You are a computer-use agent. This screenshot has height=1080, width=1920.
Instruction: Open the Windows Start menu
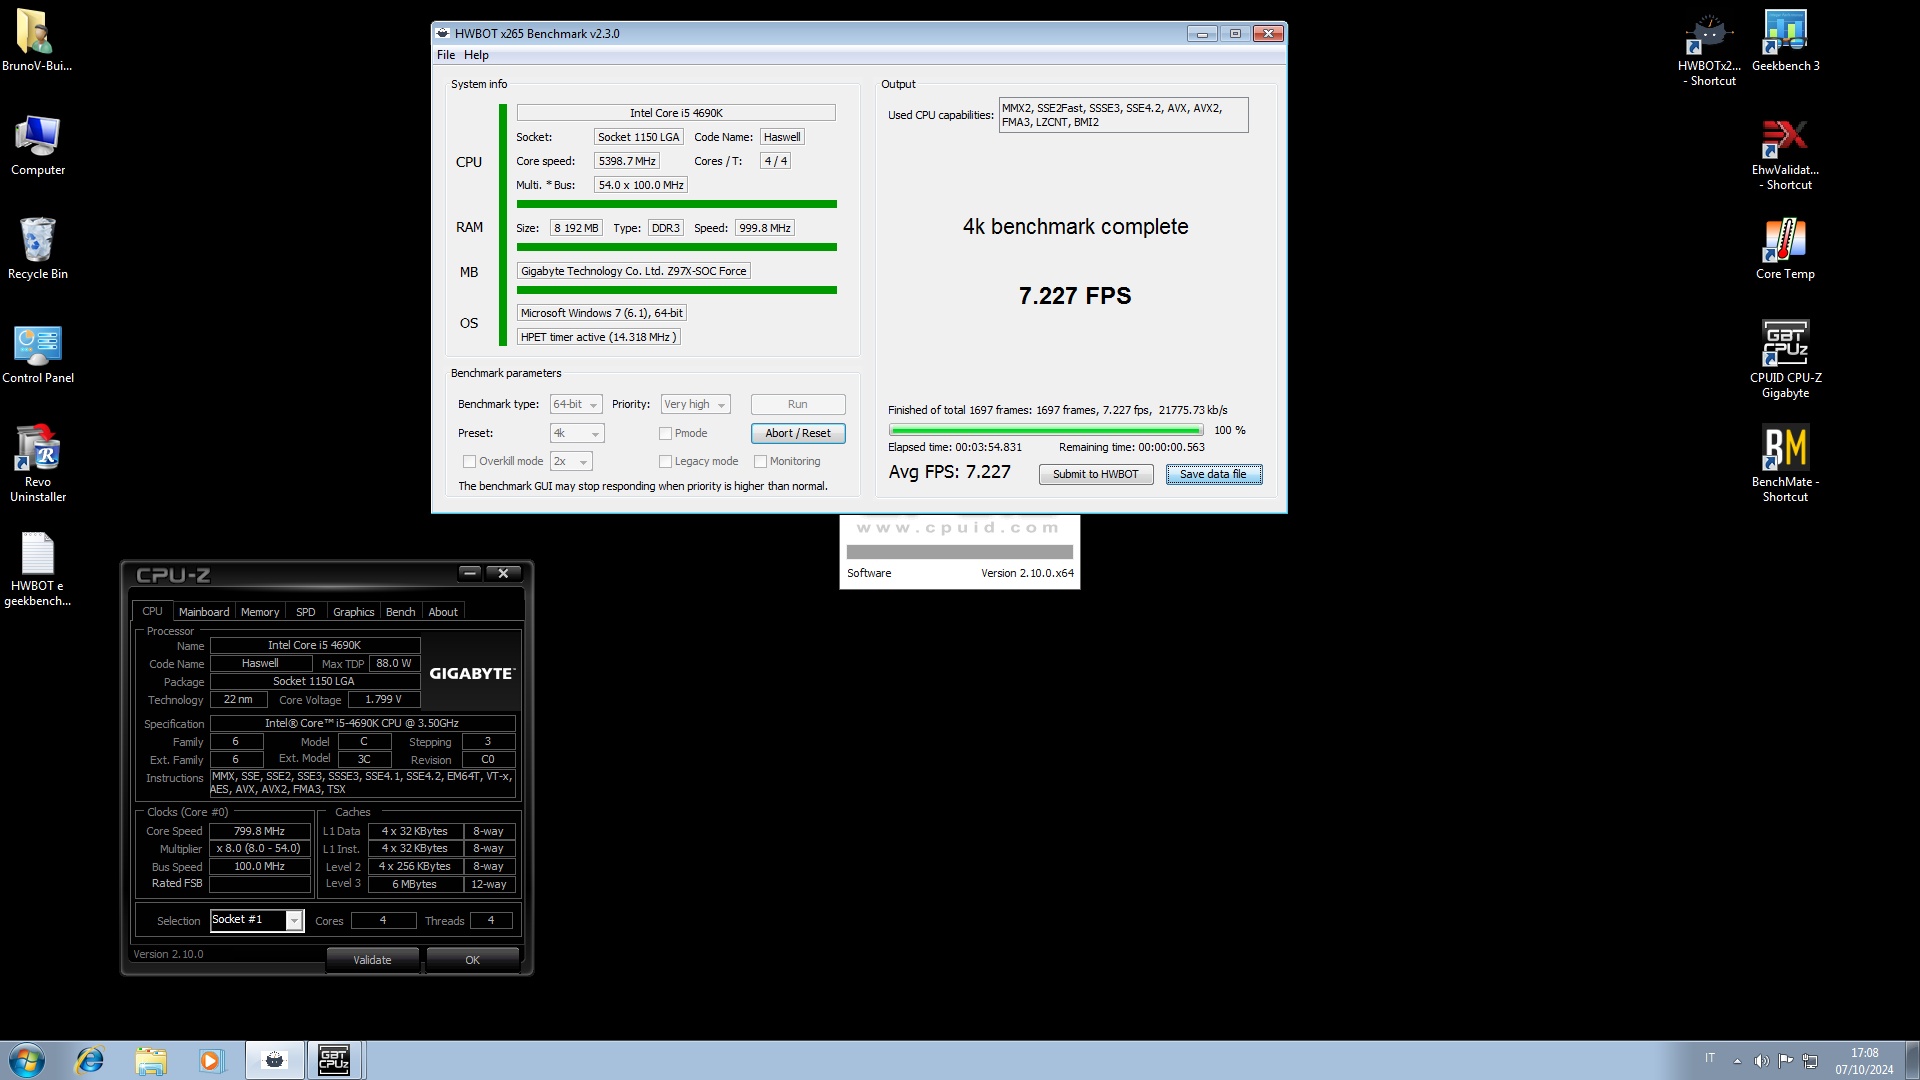(x=27, y=1060)
